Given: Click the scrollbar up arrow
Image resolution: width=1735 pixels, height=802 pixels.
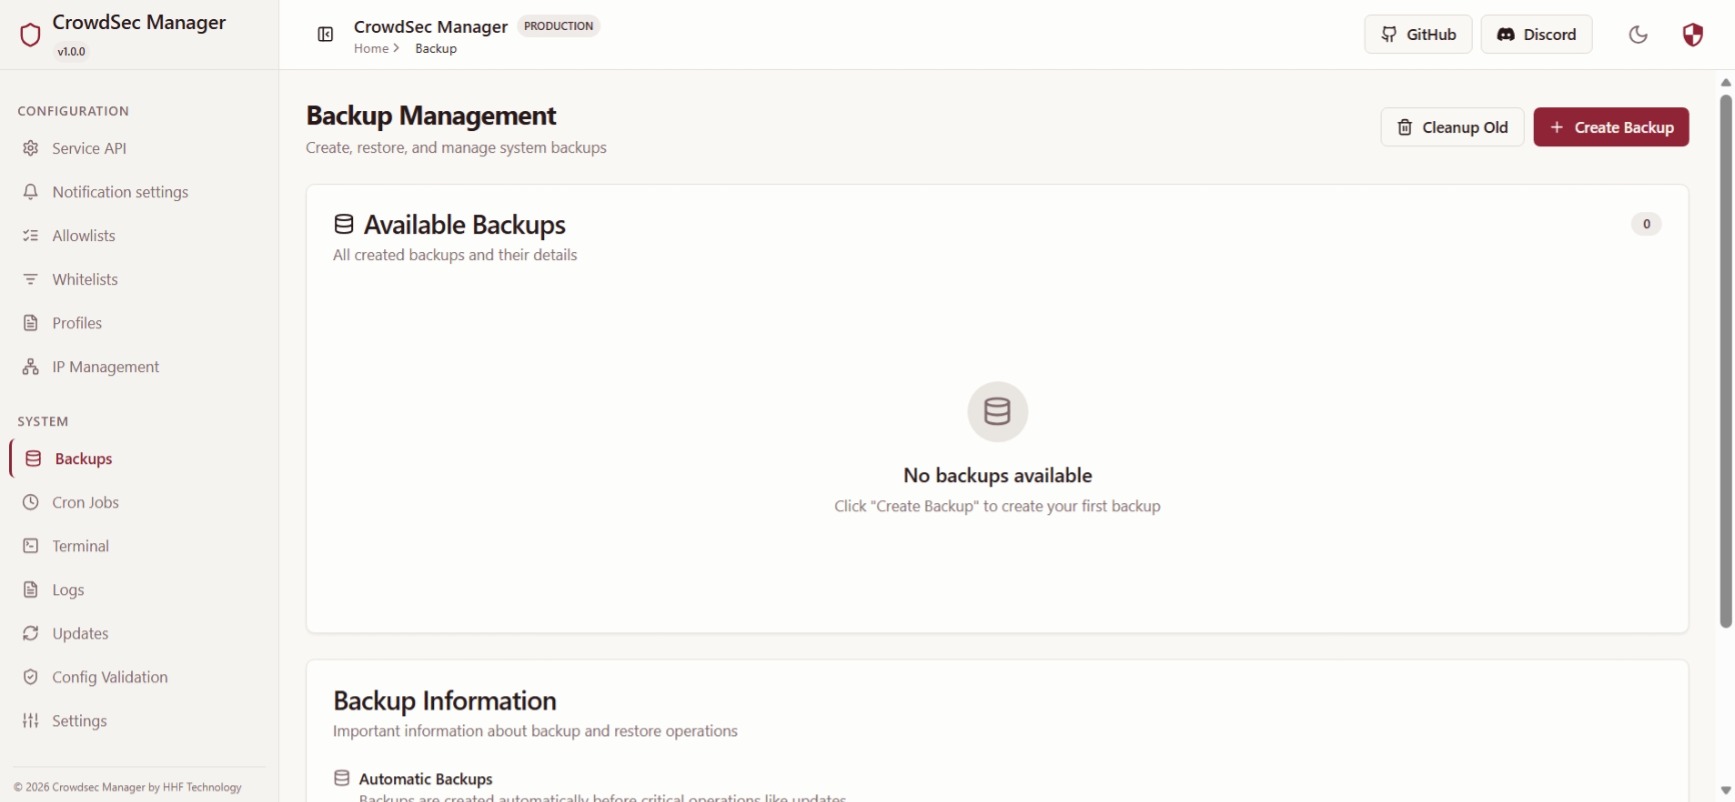Looking at the screenshot, I should (1725, 82).
